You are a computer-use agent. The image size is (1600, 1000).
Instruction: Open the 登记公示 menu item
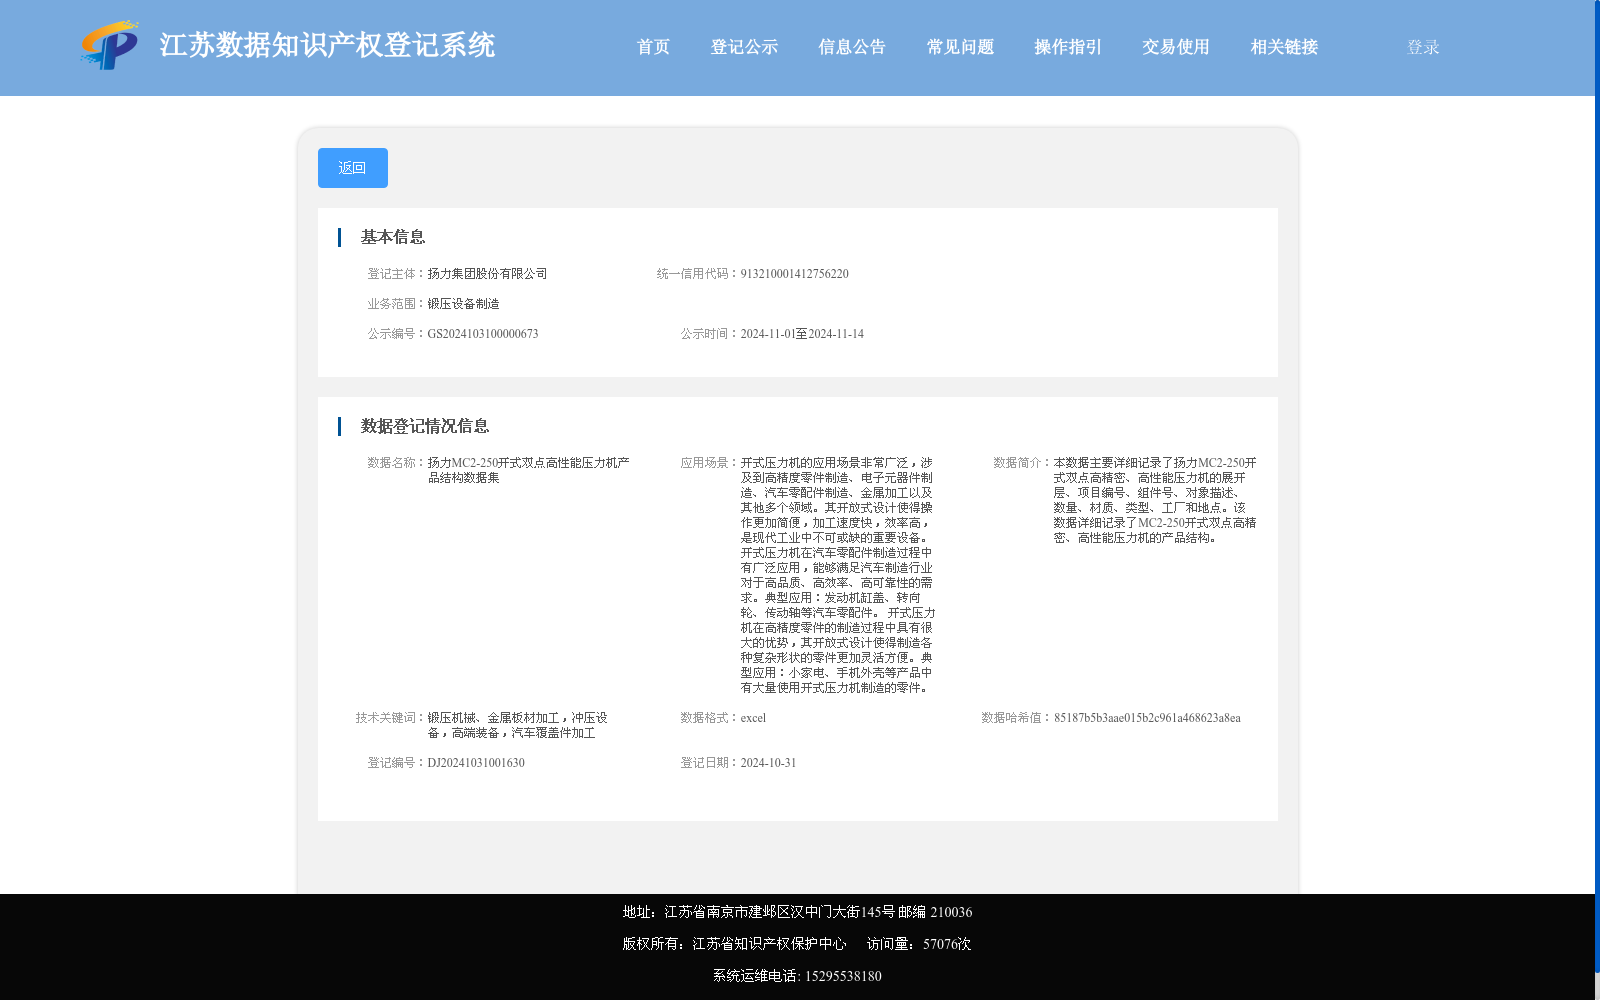pyautogui.click(x=744, y=47)
